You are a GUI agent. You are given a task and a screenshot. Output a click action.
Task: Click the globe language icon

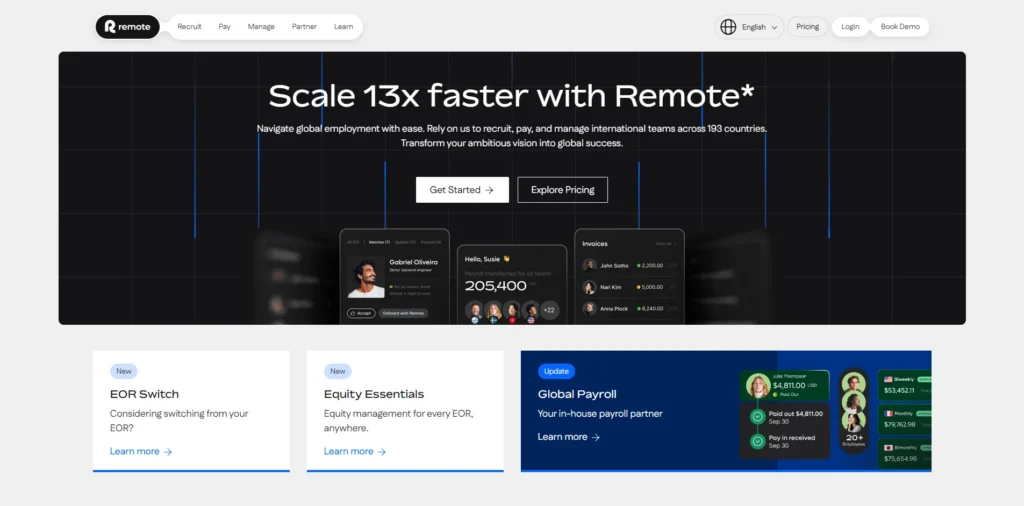[x=728, y=27]
